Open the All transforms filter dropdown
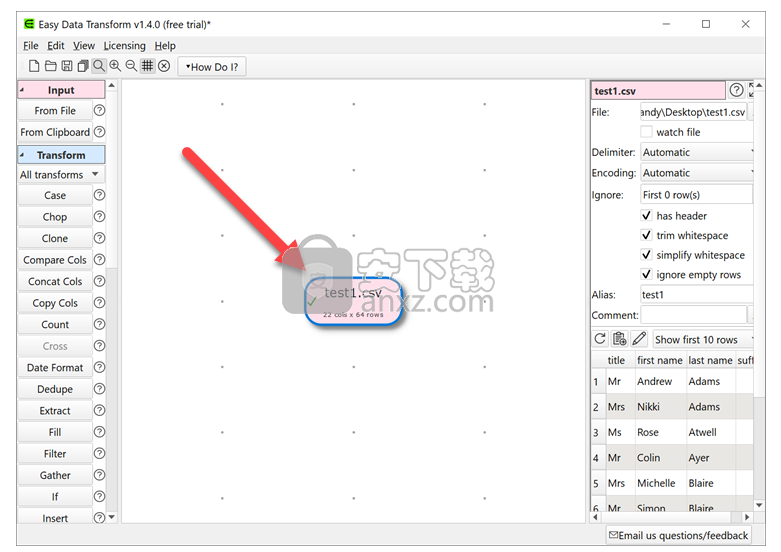Image resolution: width=781 pixels, height=552 pixels. point(61,174)
